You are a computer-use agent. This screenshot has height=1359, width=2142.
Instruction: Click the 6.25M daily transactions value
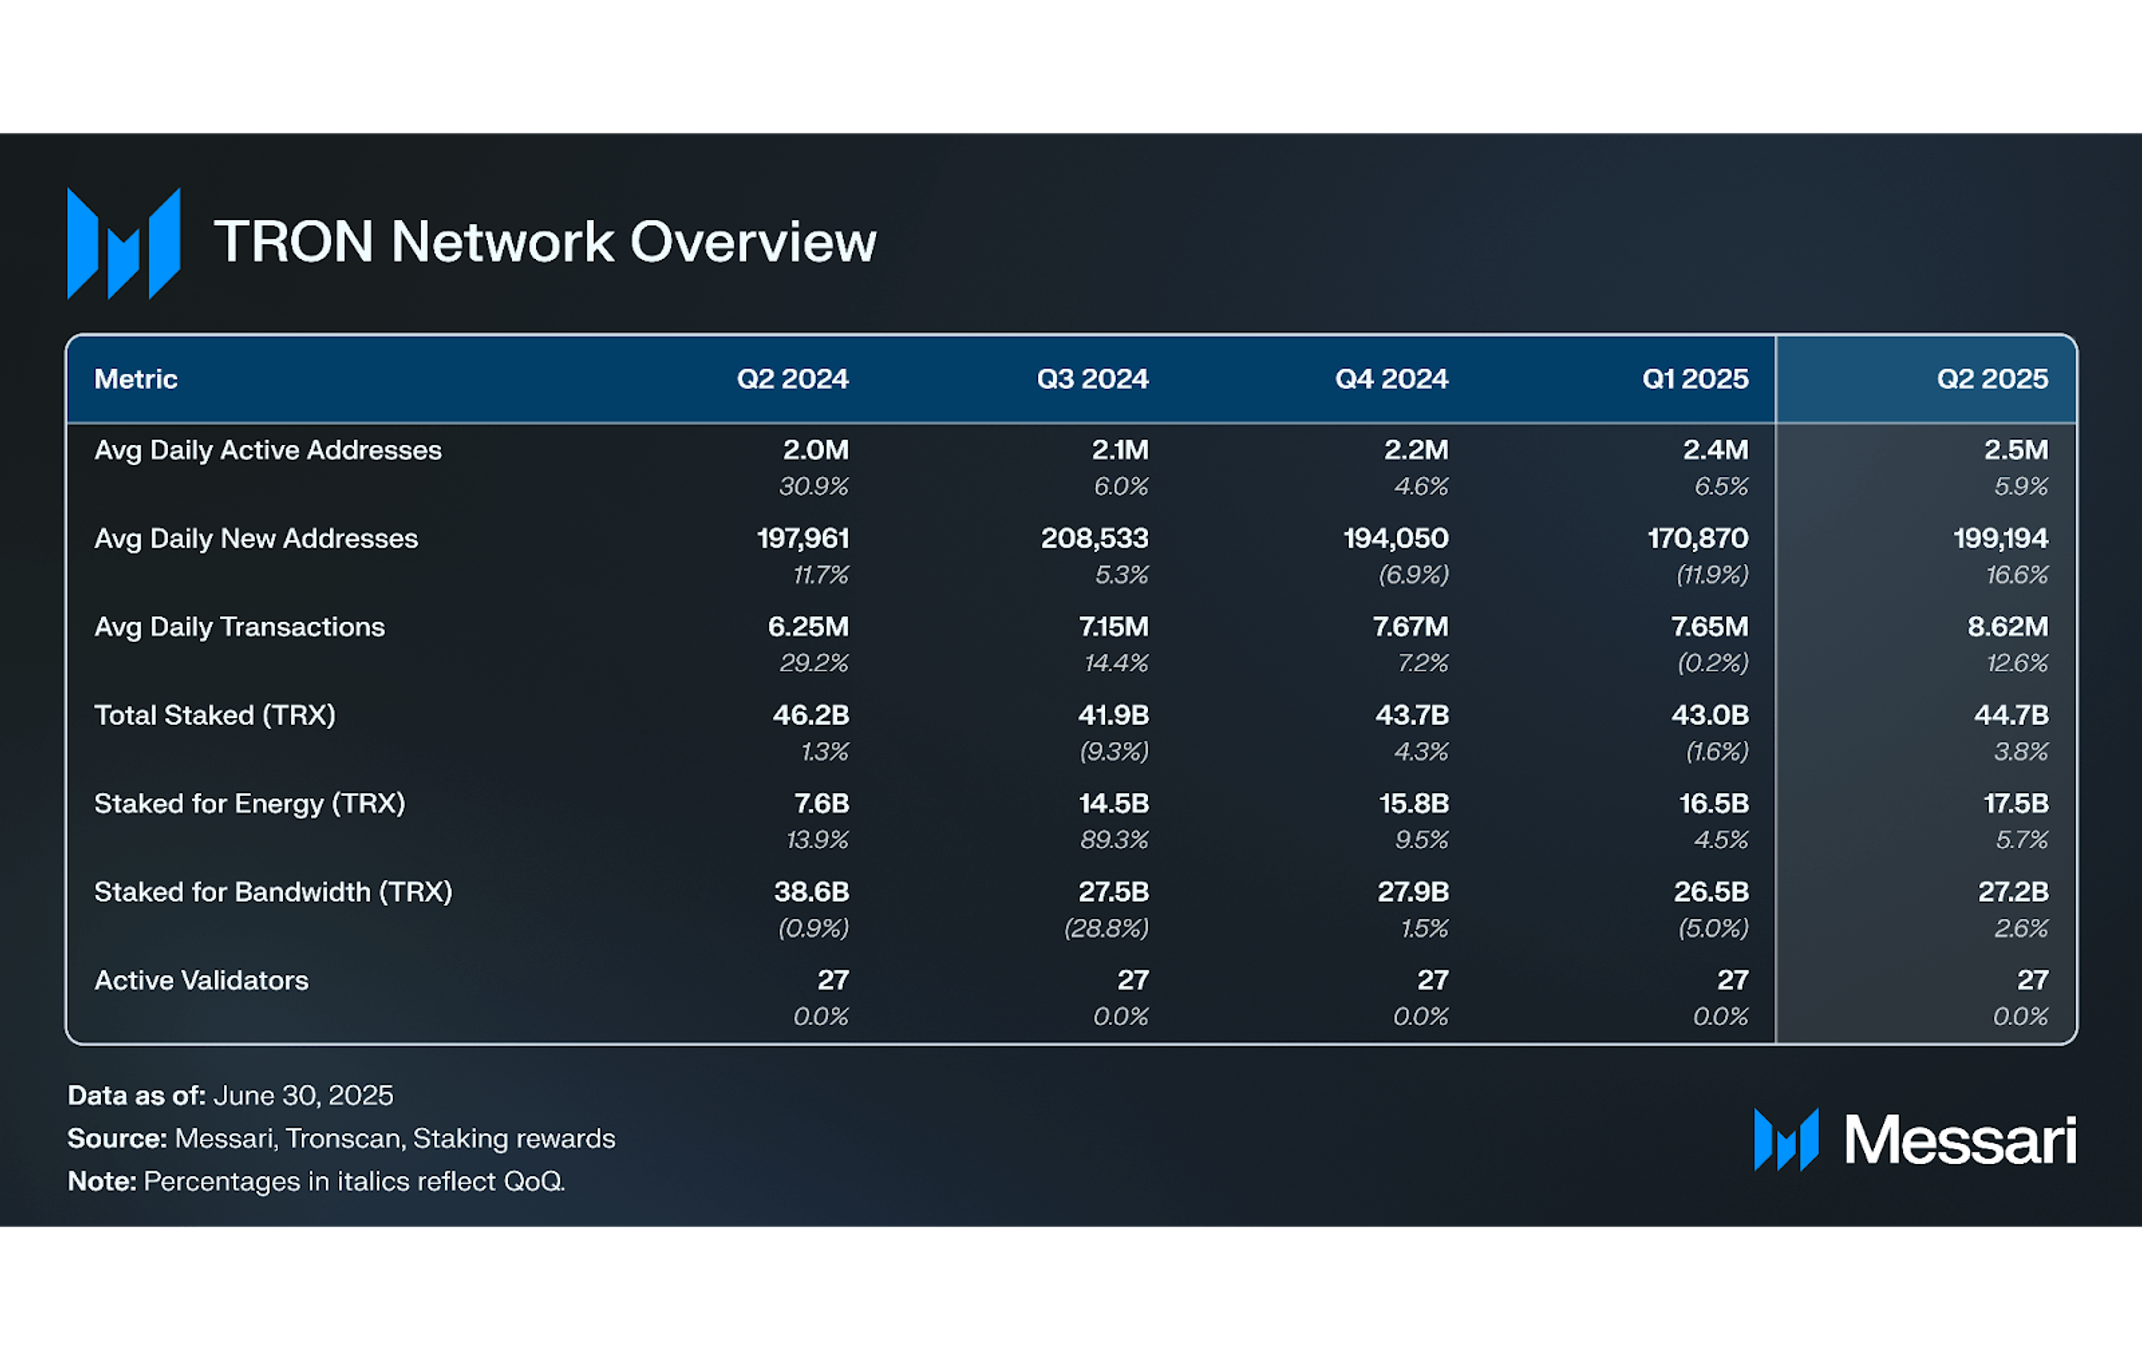coord(808,627)
